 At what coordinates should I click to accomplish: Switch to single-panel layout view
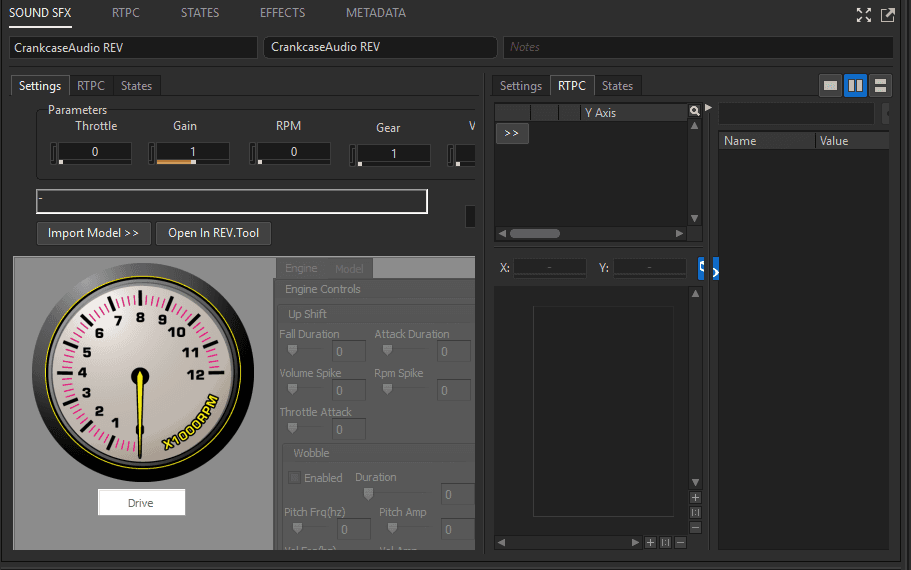pos(830,86)
